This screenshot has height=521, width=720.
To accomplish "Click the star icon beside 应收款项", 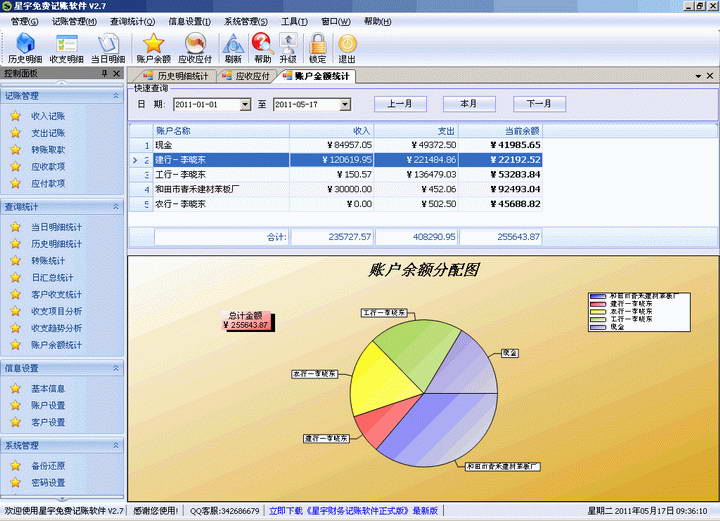I will pyautogui.click(x=16, y=167).
